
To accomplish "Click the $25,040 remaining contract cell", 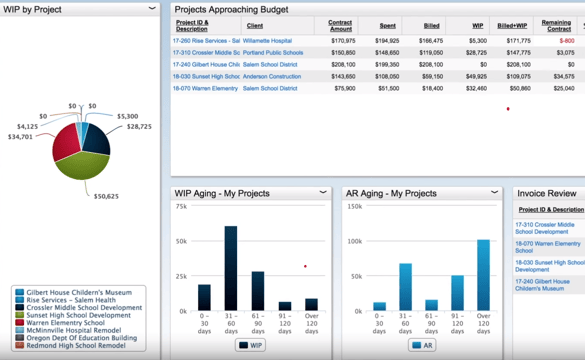I will pyautogui.click(x=564, y=88).
